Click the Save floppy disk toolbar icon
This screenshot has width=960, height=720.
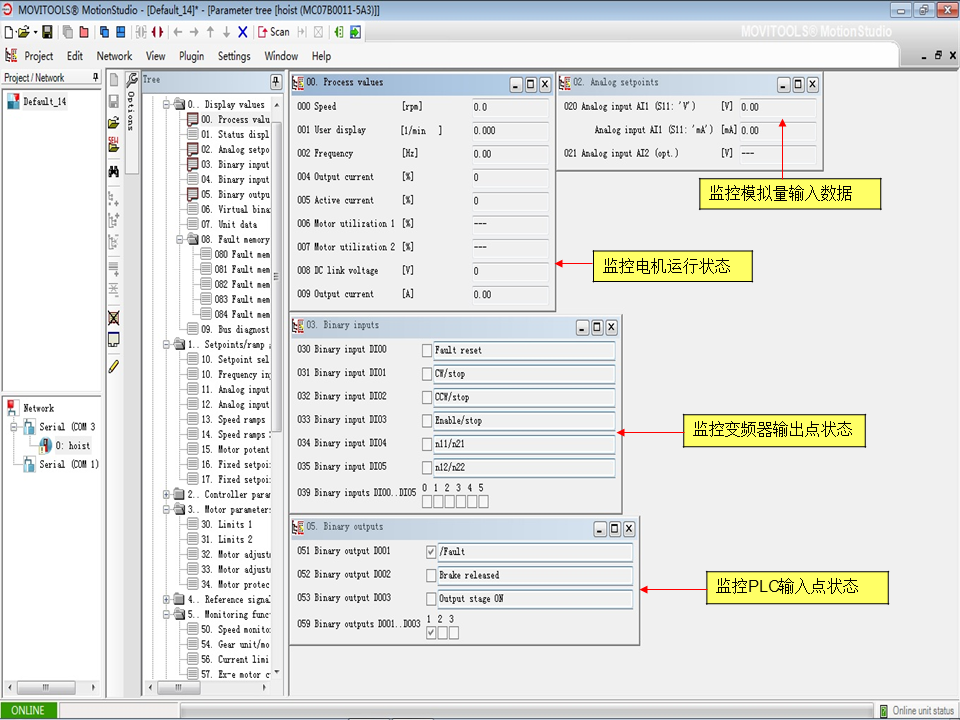(47, 32)
